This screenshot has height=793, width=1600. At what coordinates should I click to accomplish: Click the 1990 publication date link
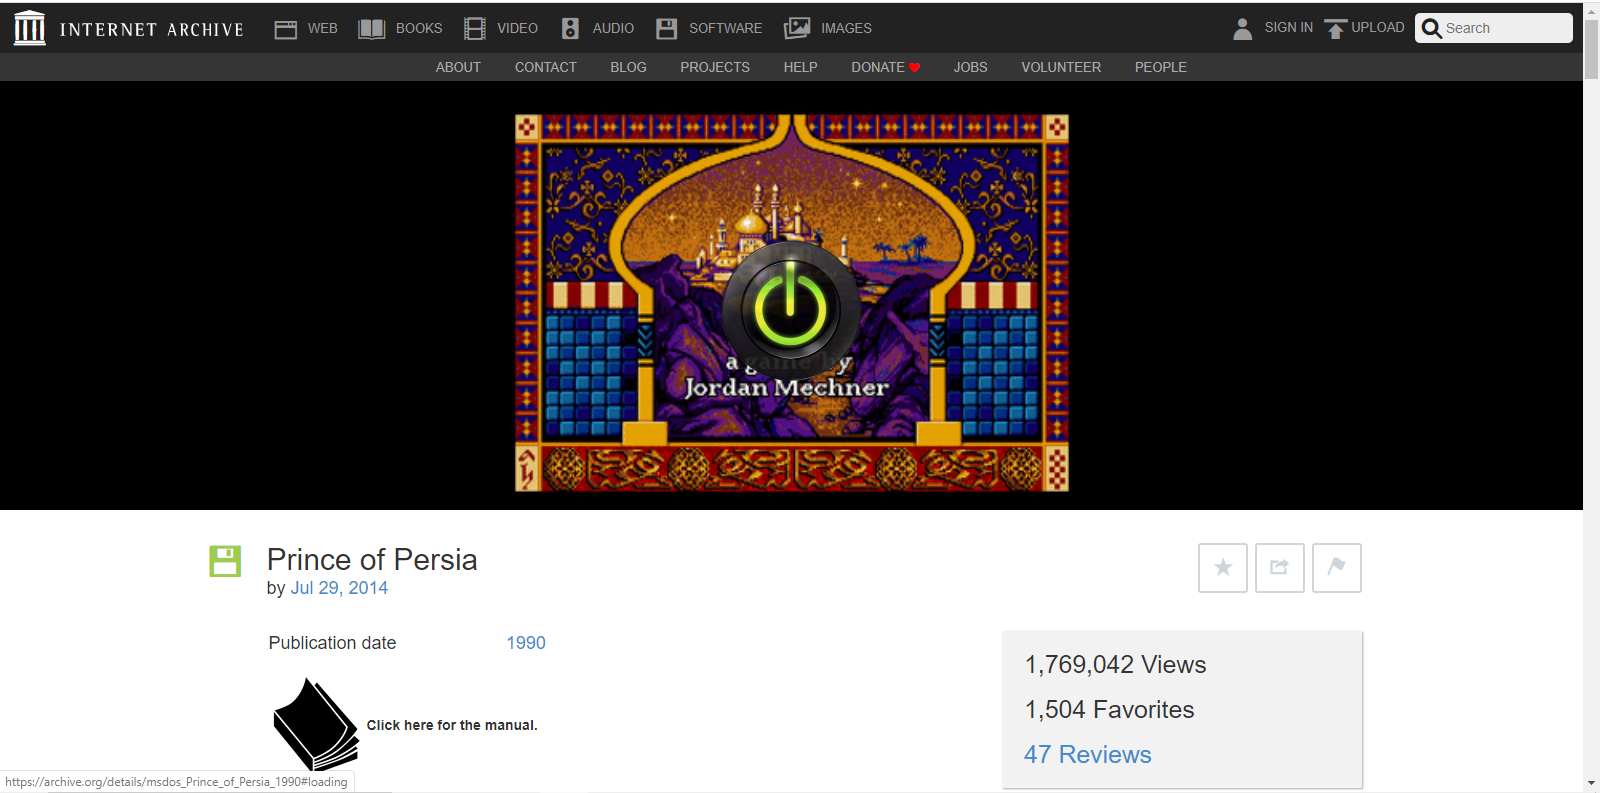coord(526,643)
